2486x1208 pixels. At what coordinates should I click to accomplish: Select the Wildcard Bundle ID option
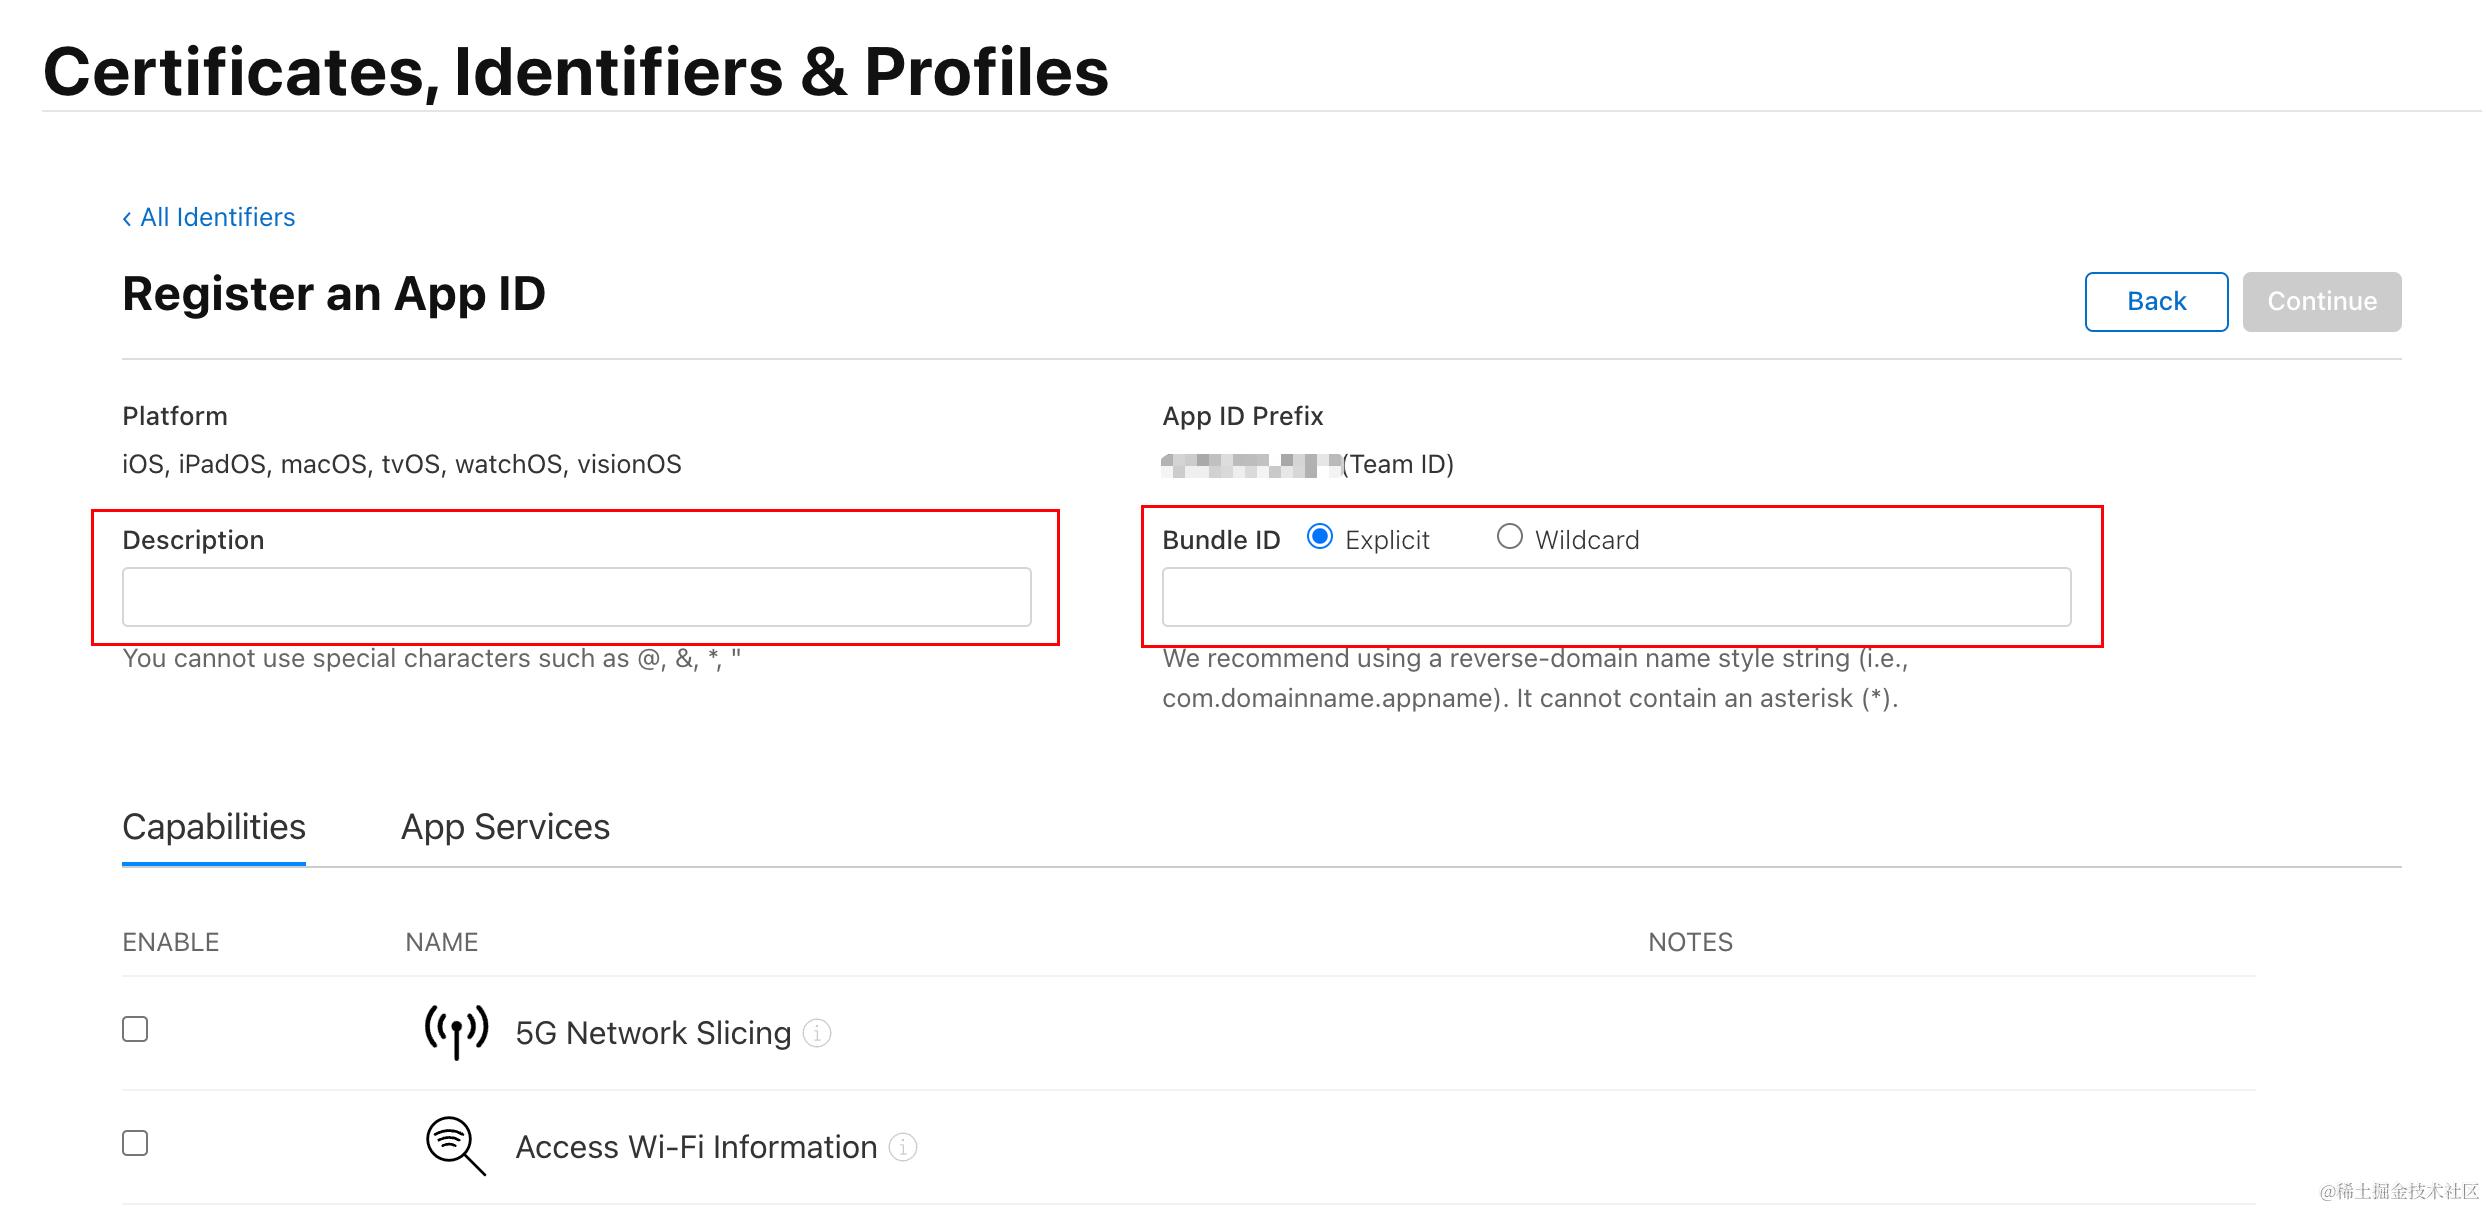[x=1509, y=537]
